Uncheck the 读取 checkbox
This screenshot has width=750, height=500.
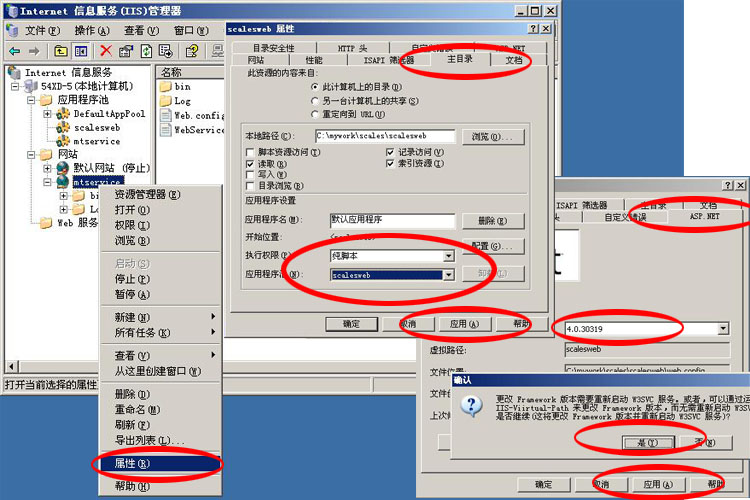tap(250, 164)
